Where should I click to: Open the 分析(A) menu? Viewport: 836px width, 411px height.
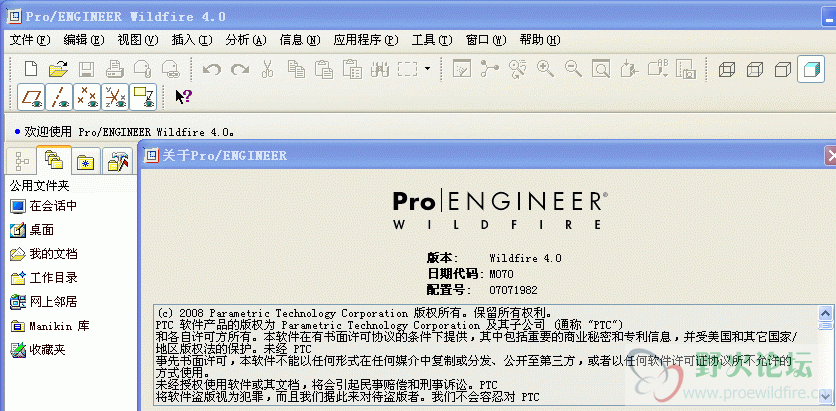pyautogui.click(x=246, y=40)
